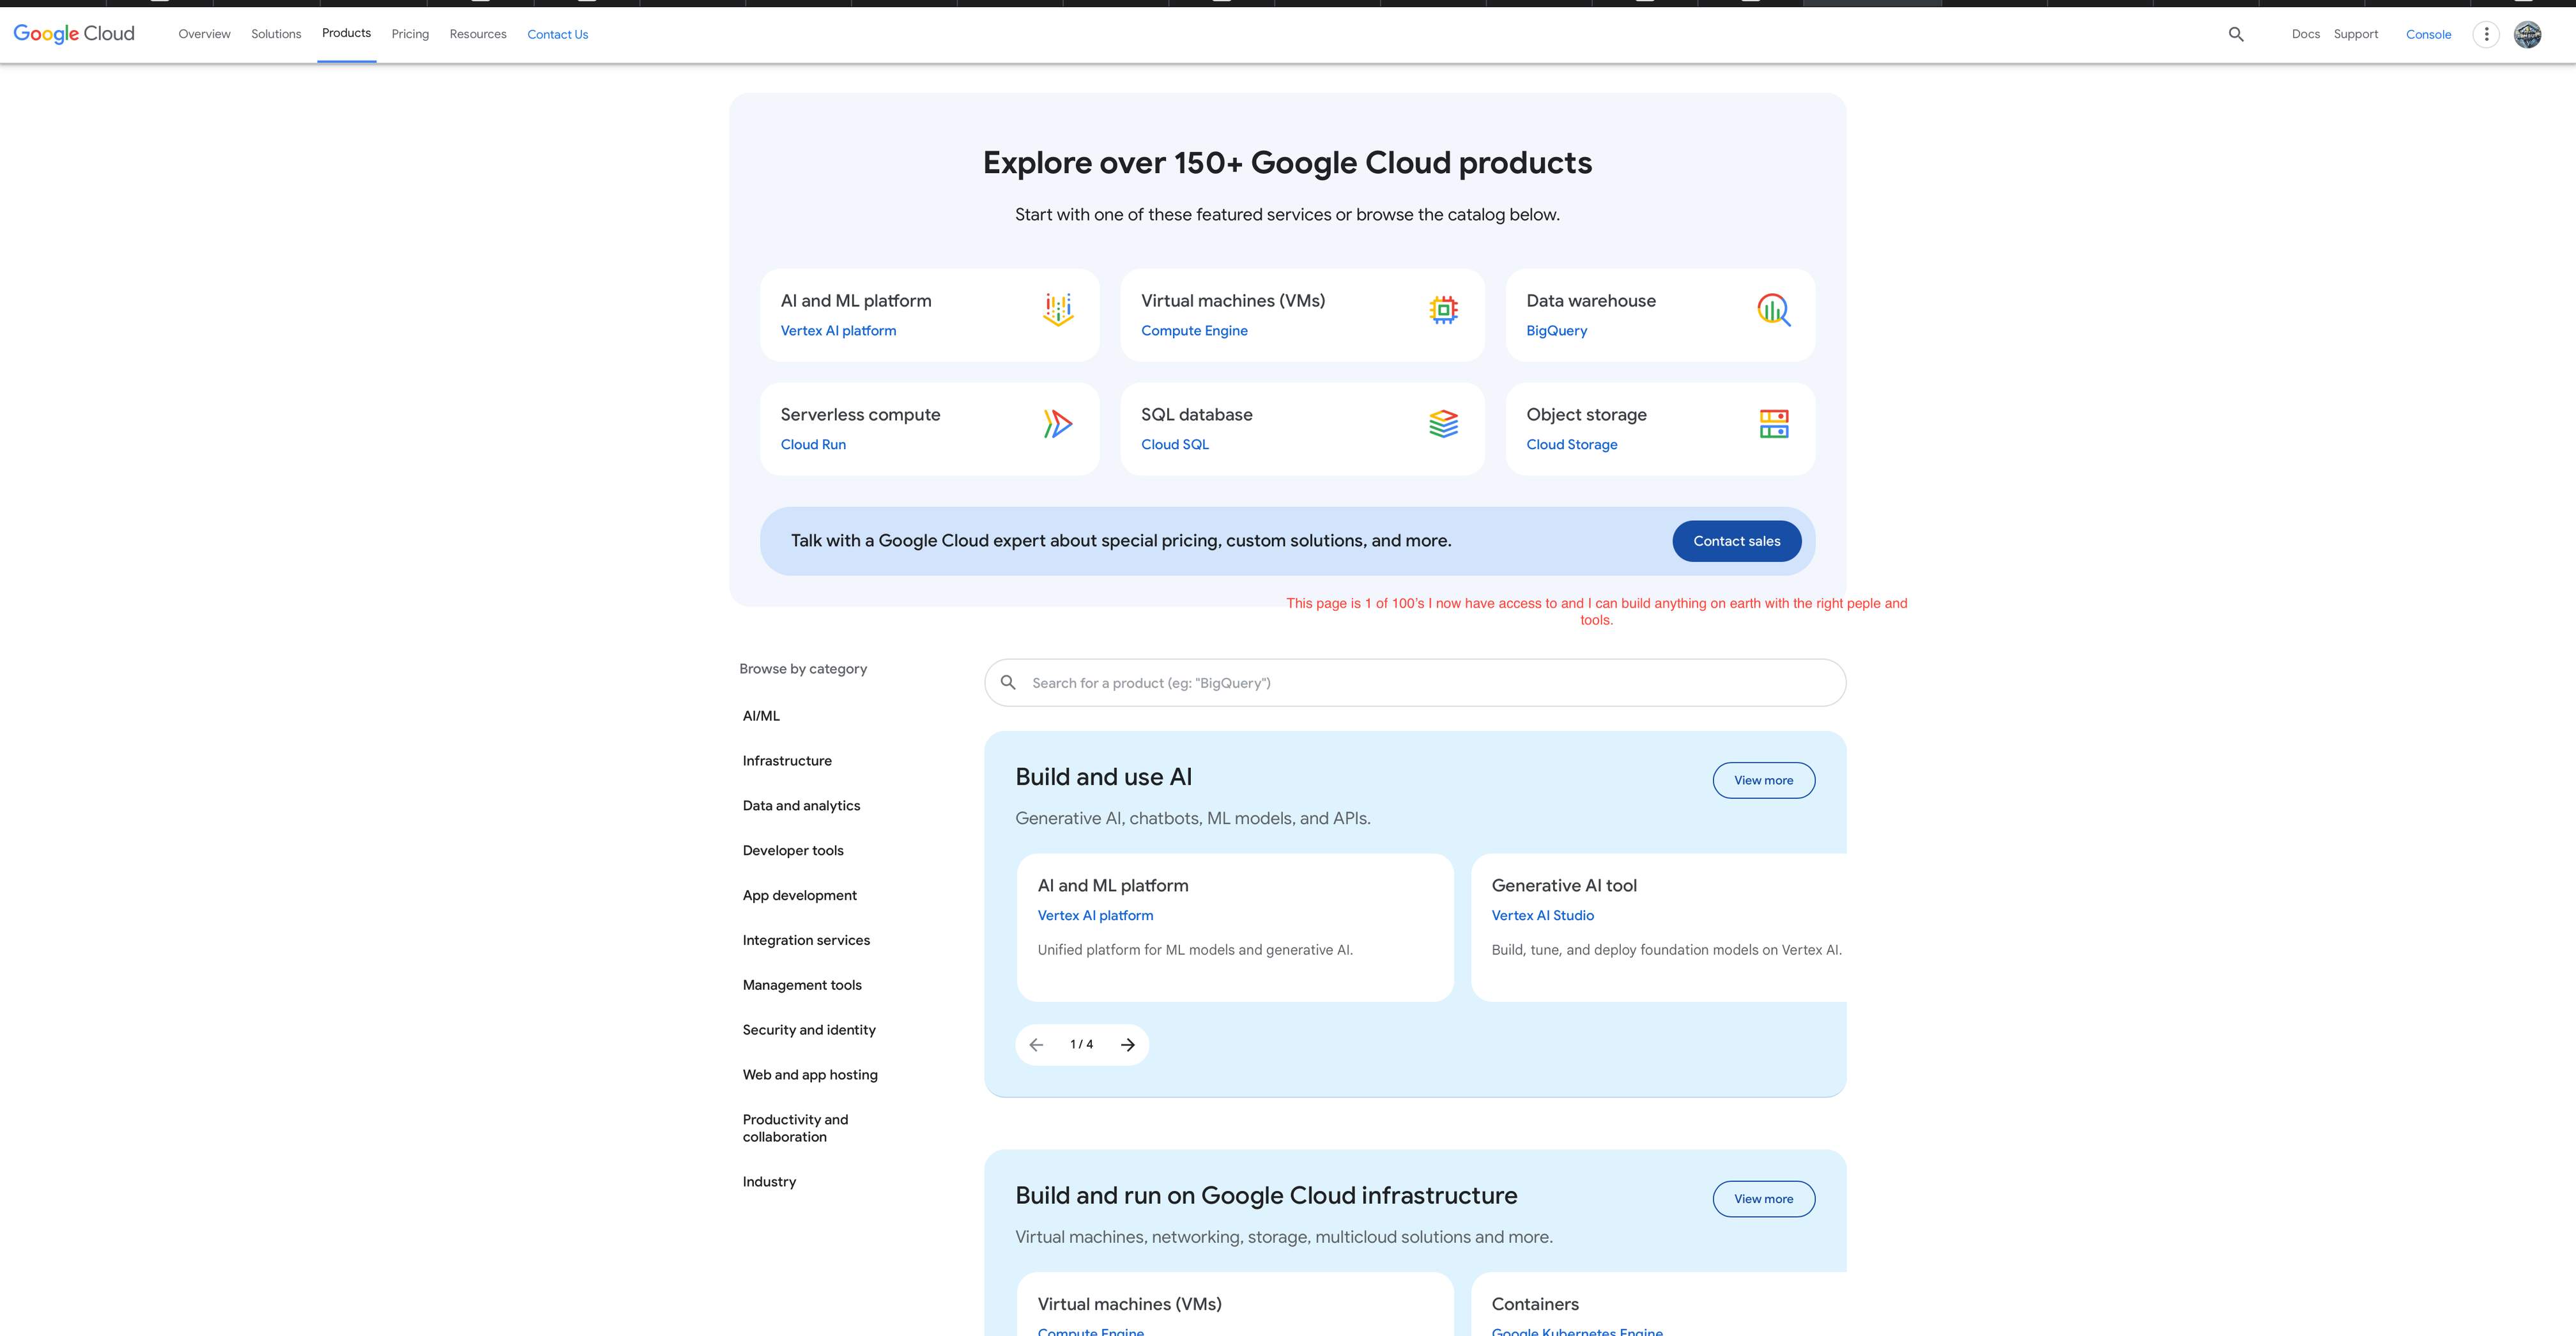Viewport: 2576px width, 1336px height.
Task: Select the Security and identity category
Action: pyautogui.click(x=809, y=1030)
